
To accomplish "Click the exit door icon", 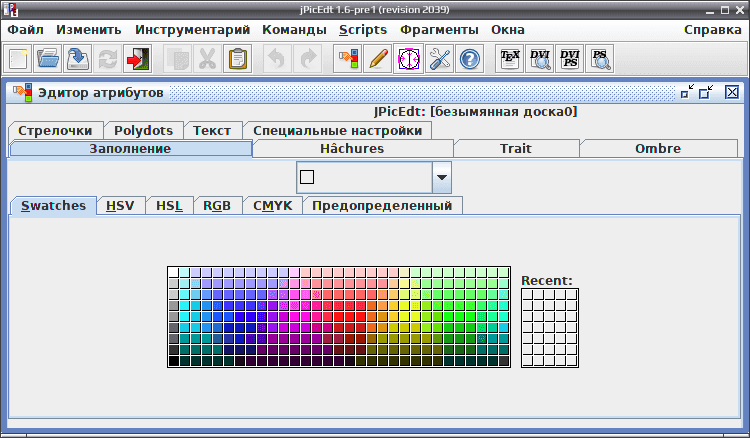I will [138, 59].
